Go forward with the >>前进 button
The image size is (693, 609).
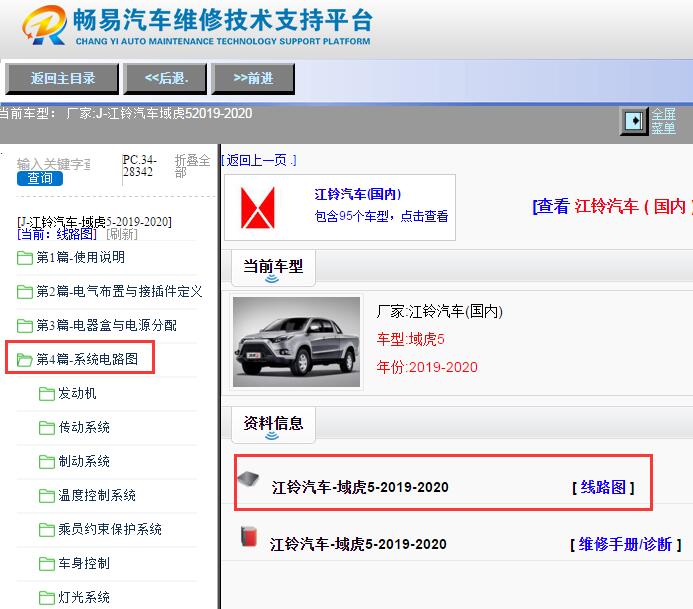tap(253, 79)
